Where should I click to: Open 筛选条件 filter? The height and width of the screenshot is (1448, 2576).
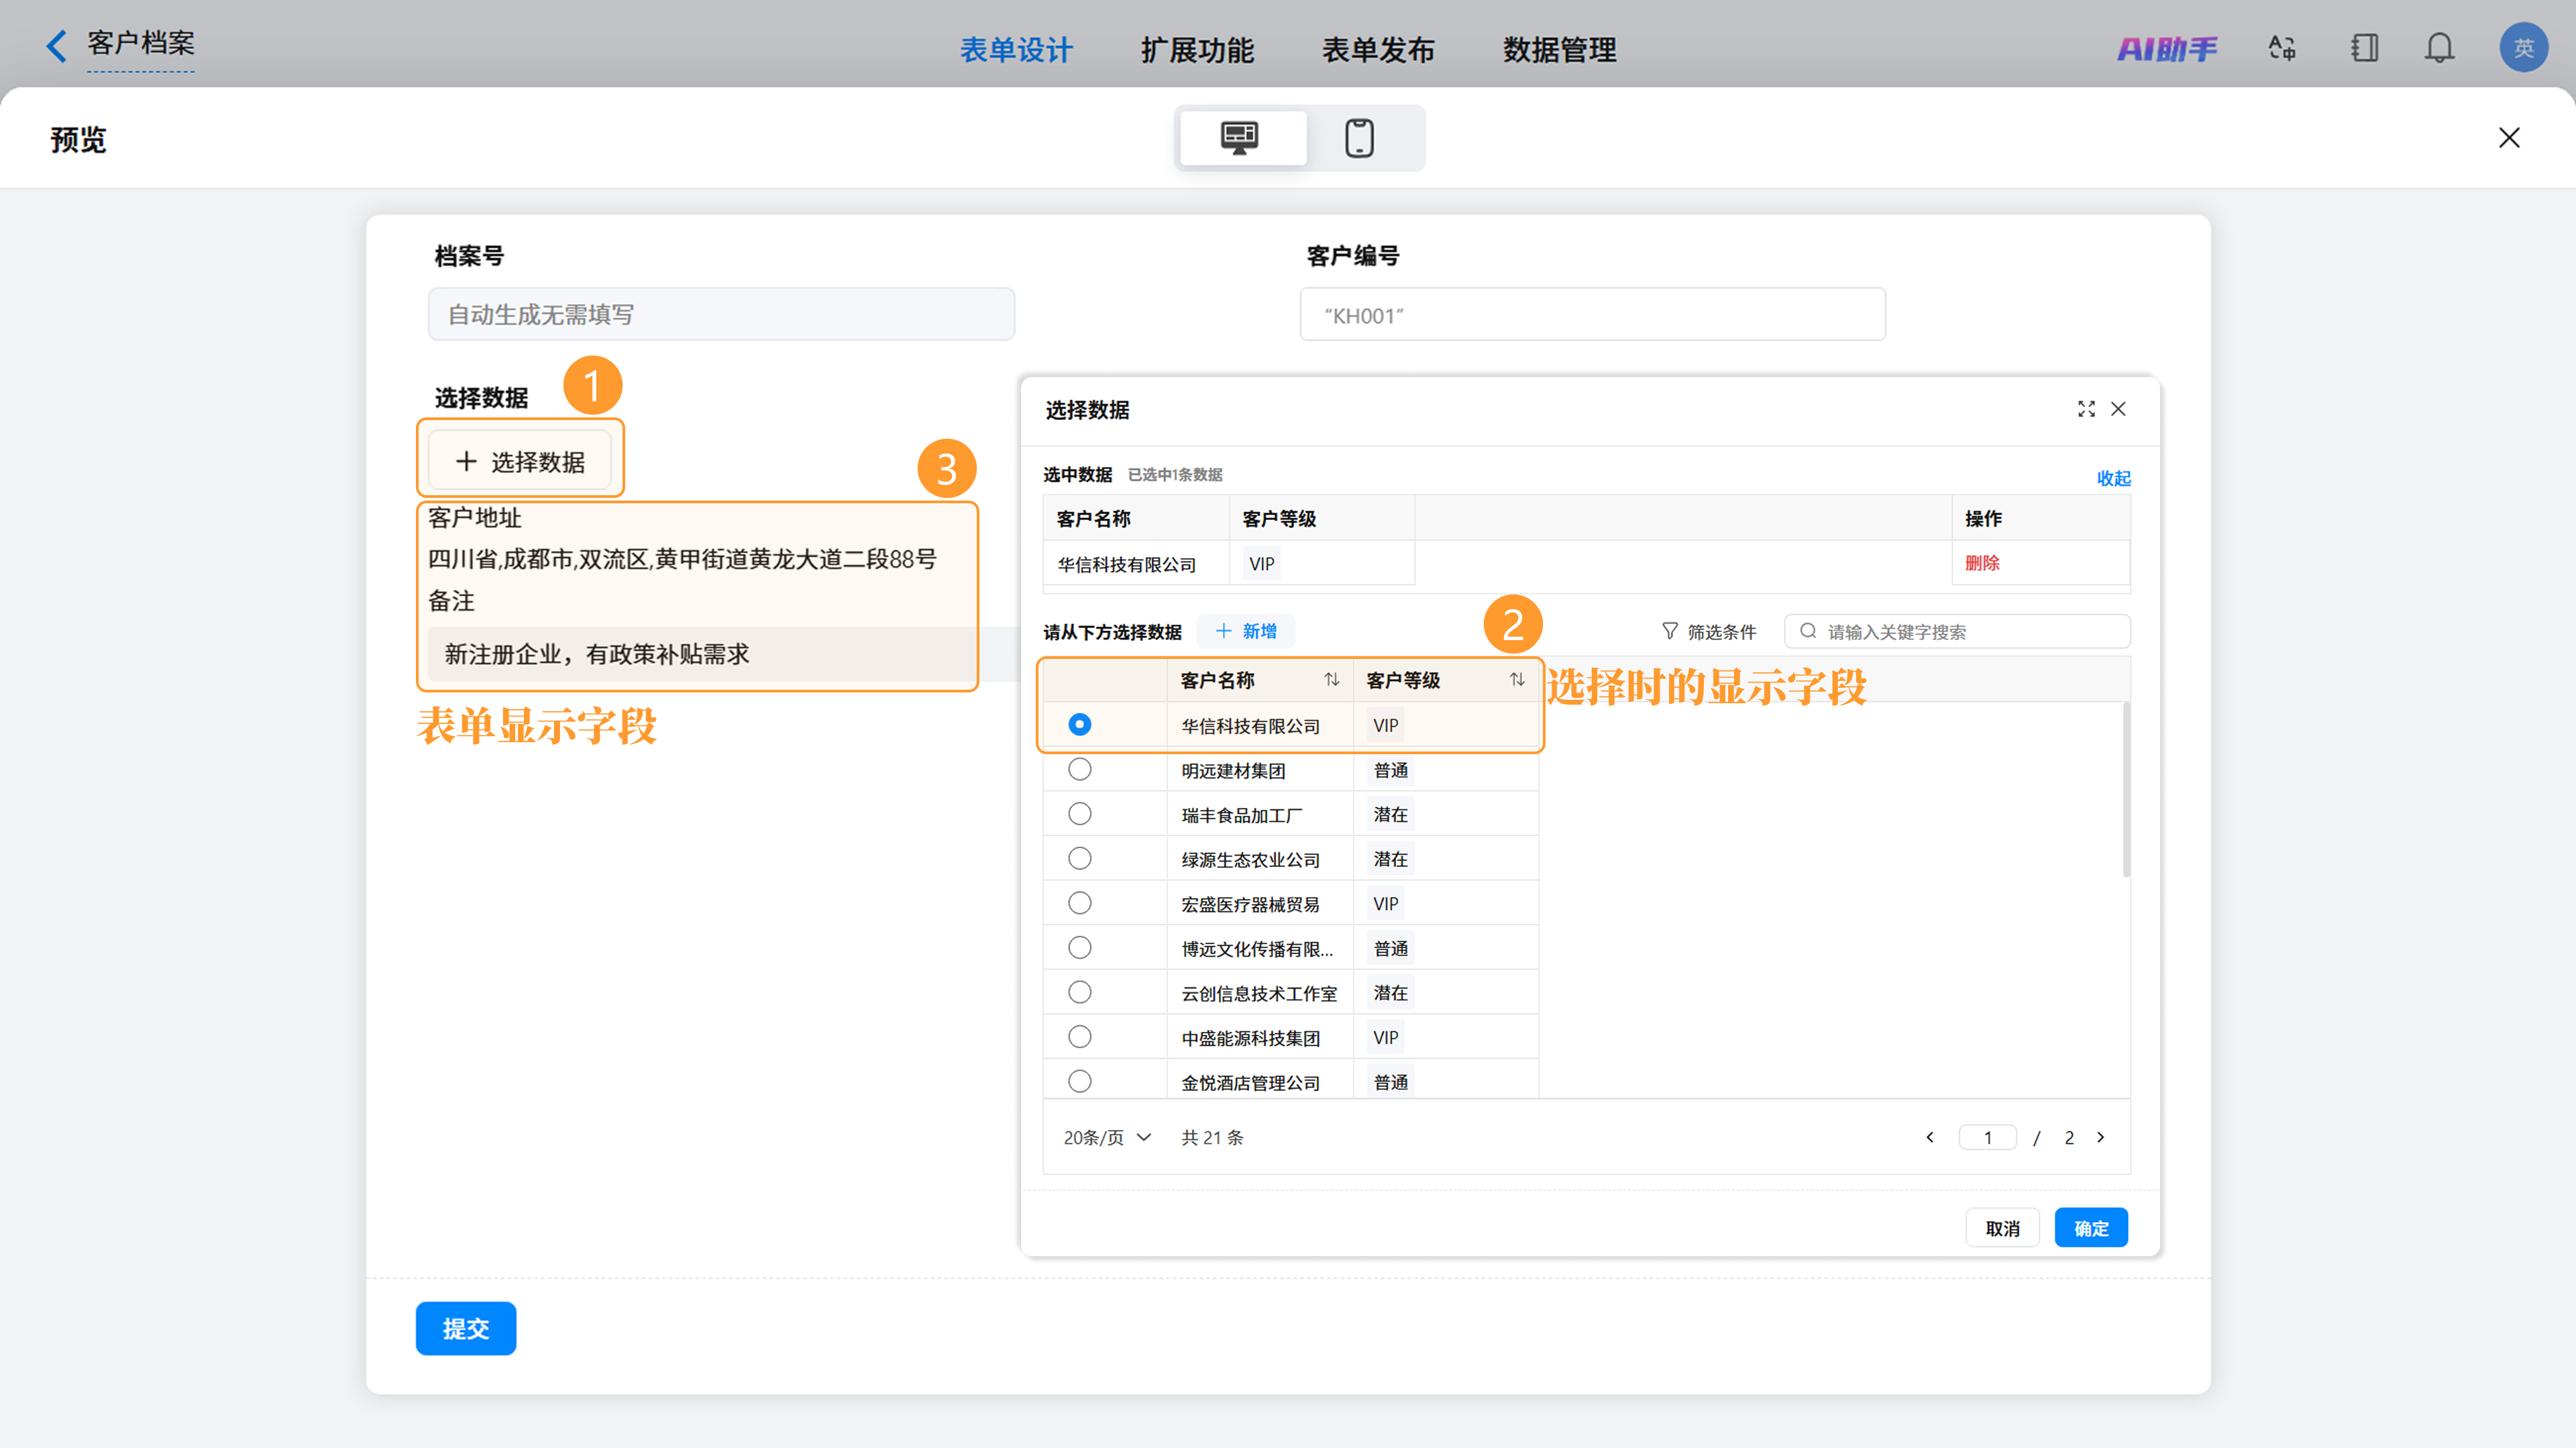coord(1709,632)
